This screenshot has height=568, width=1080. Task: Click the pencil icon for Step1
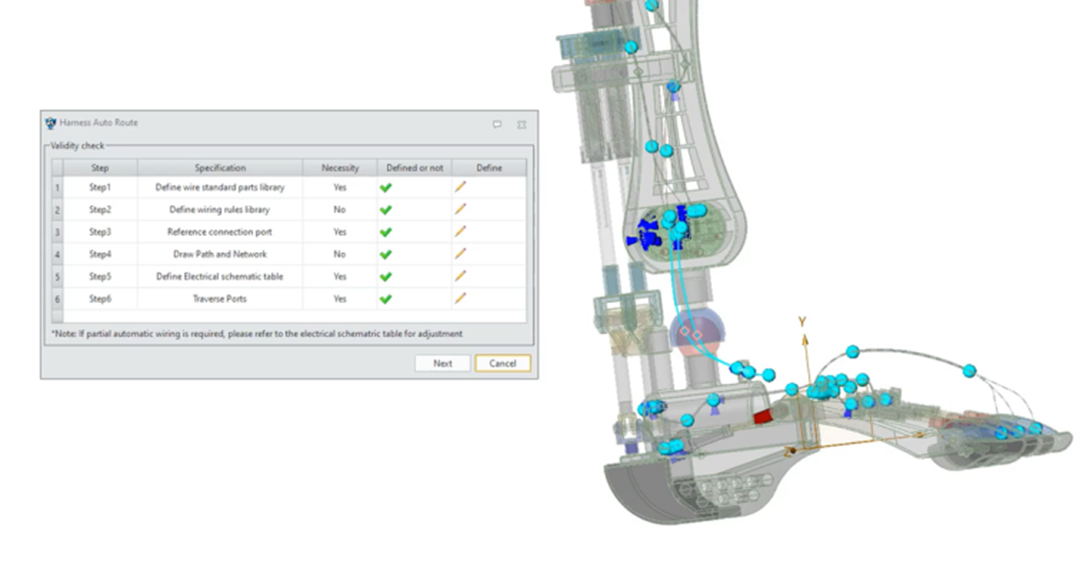[461, 187]
